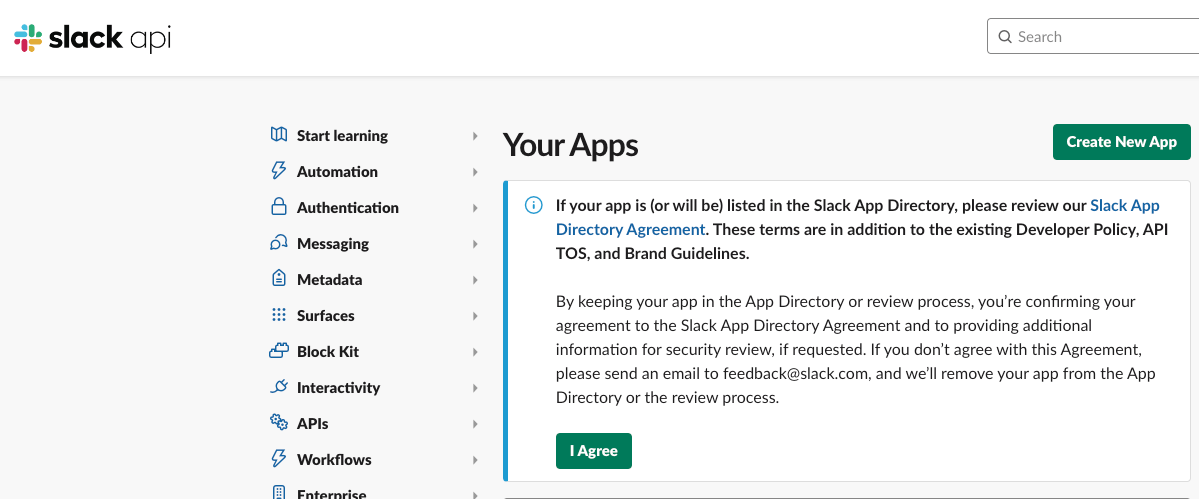This screenshot has height=499, width=1199.
Task: Open the Automation menu item
Action: coord(337,172)
